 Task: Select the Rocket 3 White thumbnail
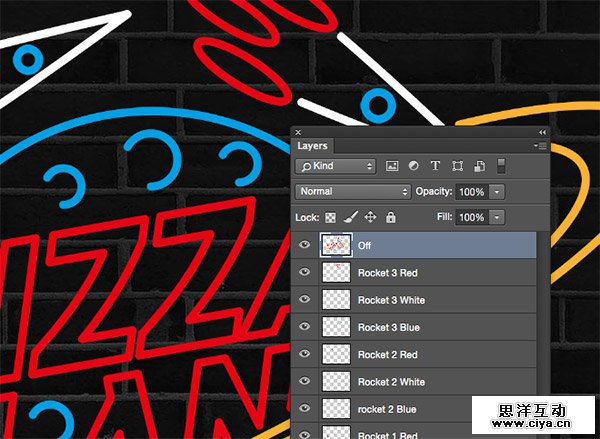coord(336,300)
